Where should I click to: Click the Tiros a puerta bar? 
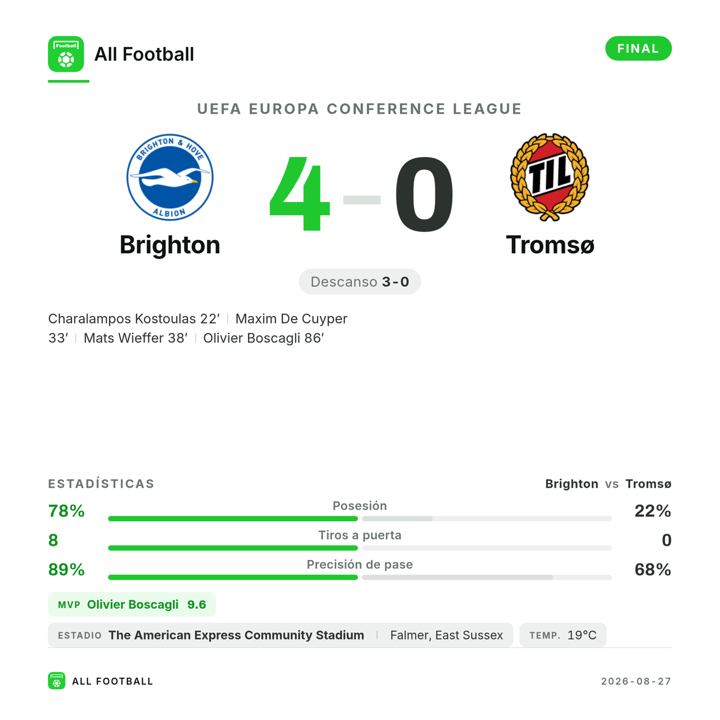pyautogui.click(x=360, y=548)
